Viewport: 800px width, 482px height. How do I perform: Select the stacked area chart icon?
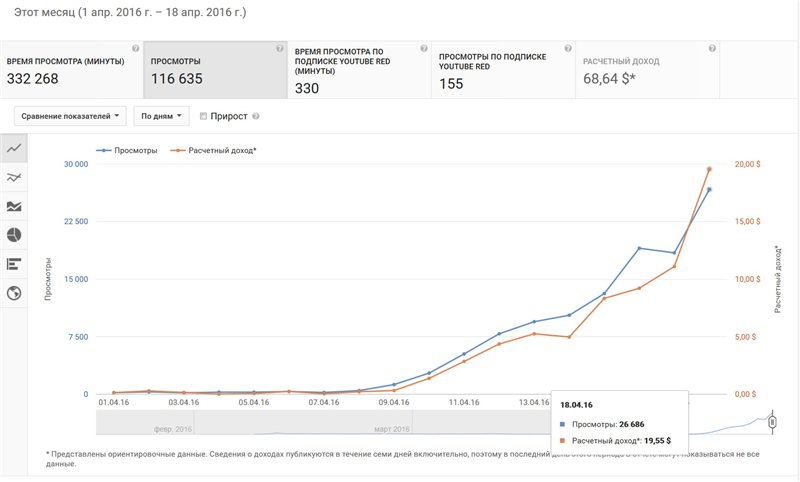(14, 206)
